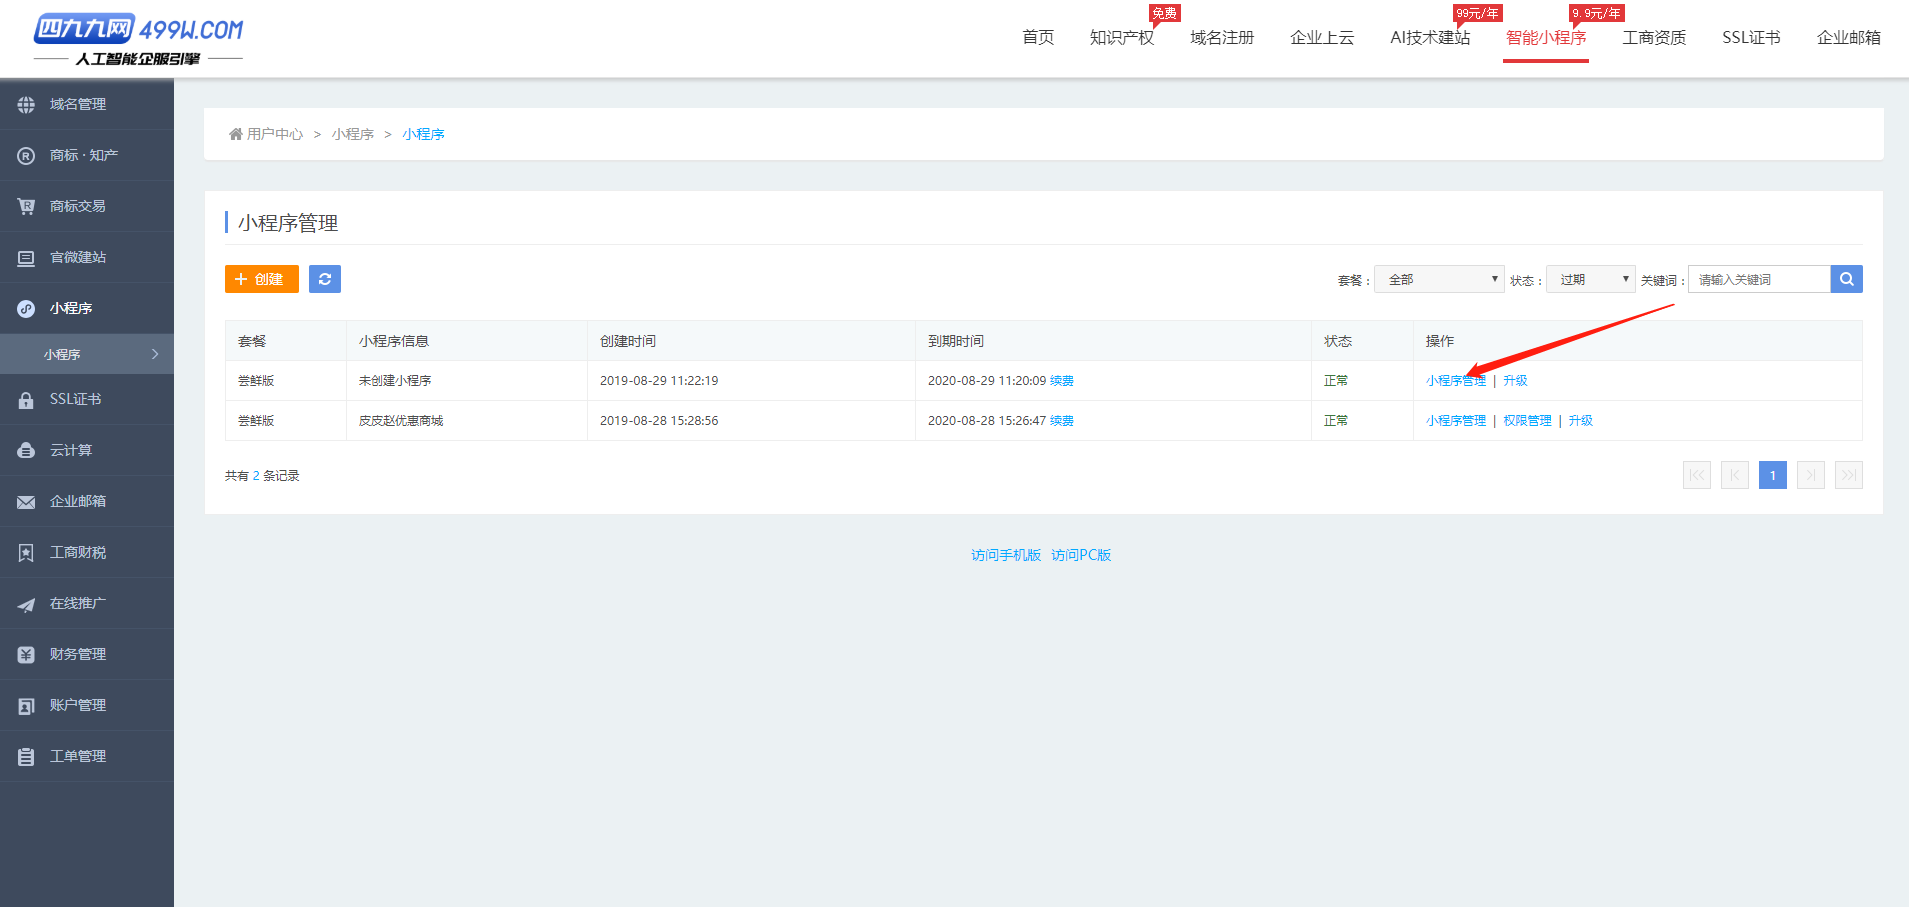Click the blue refresh icon button
Image resolution: width=1909 pixels, height=907 pixels.
(x=324, y=279)
